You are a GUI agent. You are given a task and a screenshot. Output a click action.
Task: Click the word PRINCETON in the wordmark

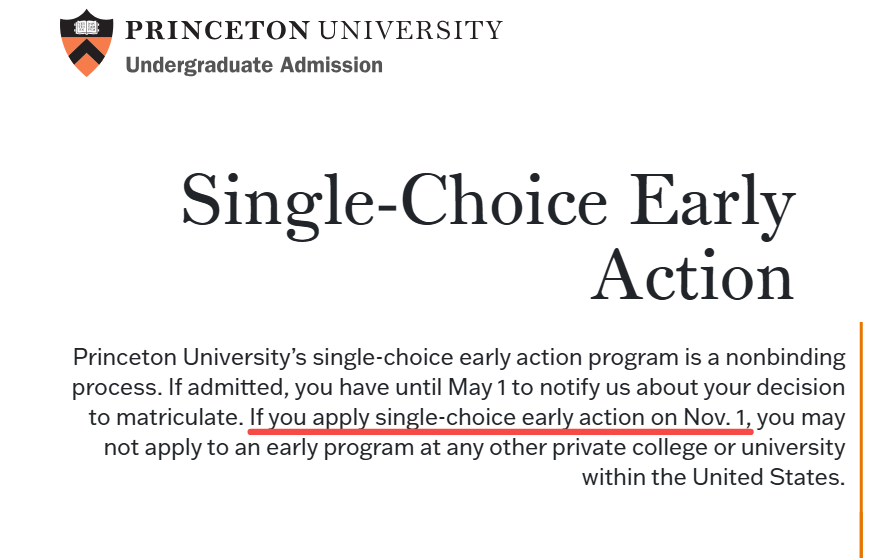click(x=217, y=30)
